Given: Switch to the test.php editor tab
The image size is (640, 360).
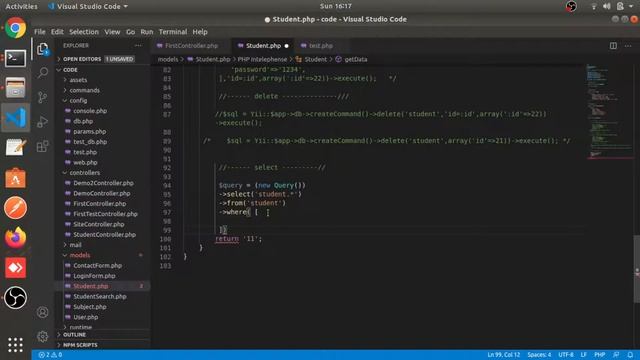Looking at the screenshot, I should [x=320, y=46].
